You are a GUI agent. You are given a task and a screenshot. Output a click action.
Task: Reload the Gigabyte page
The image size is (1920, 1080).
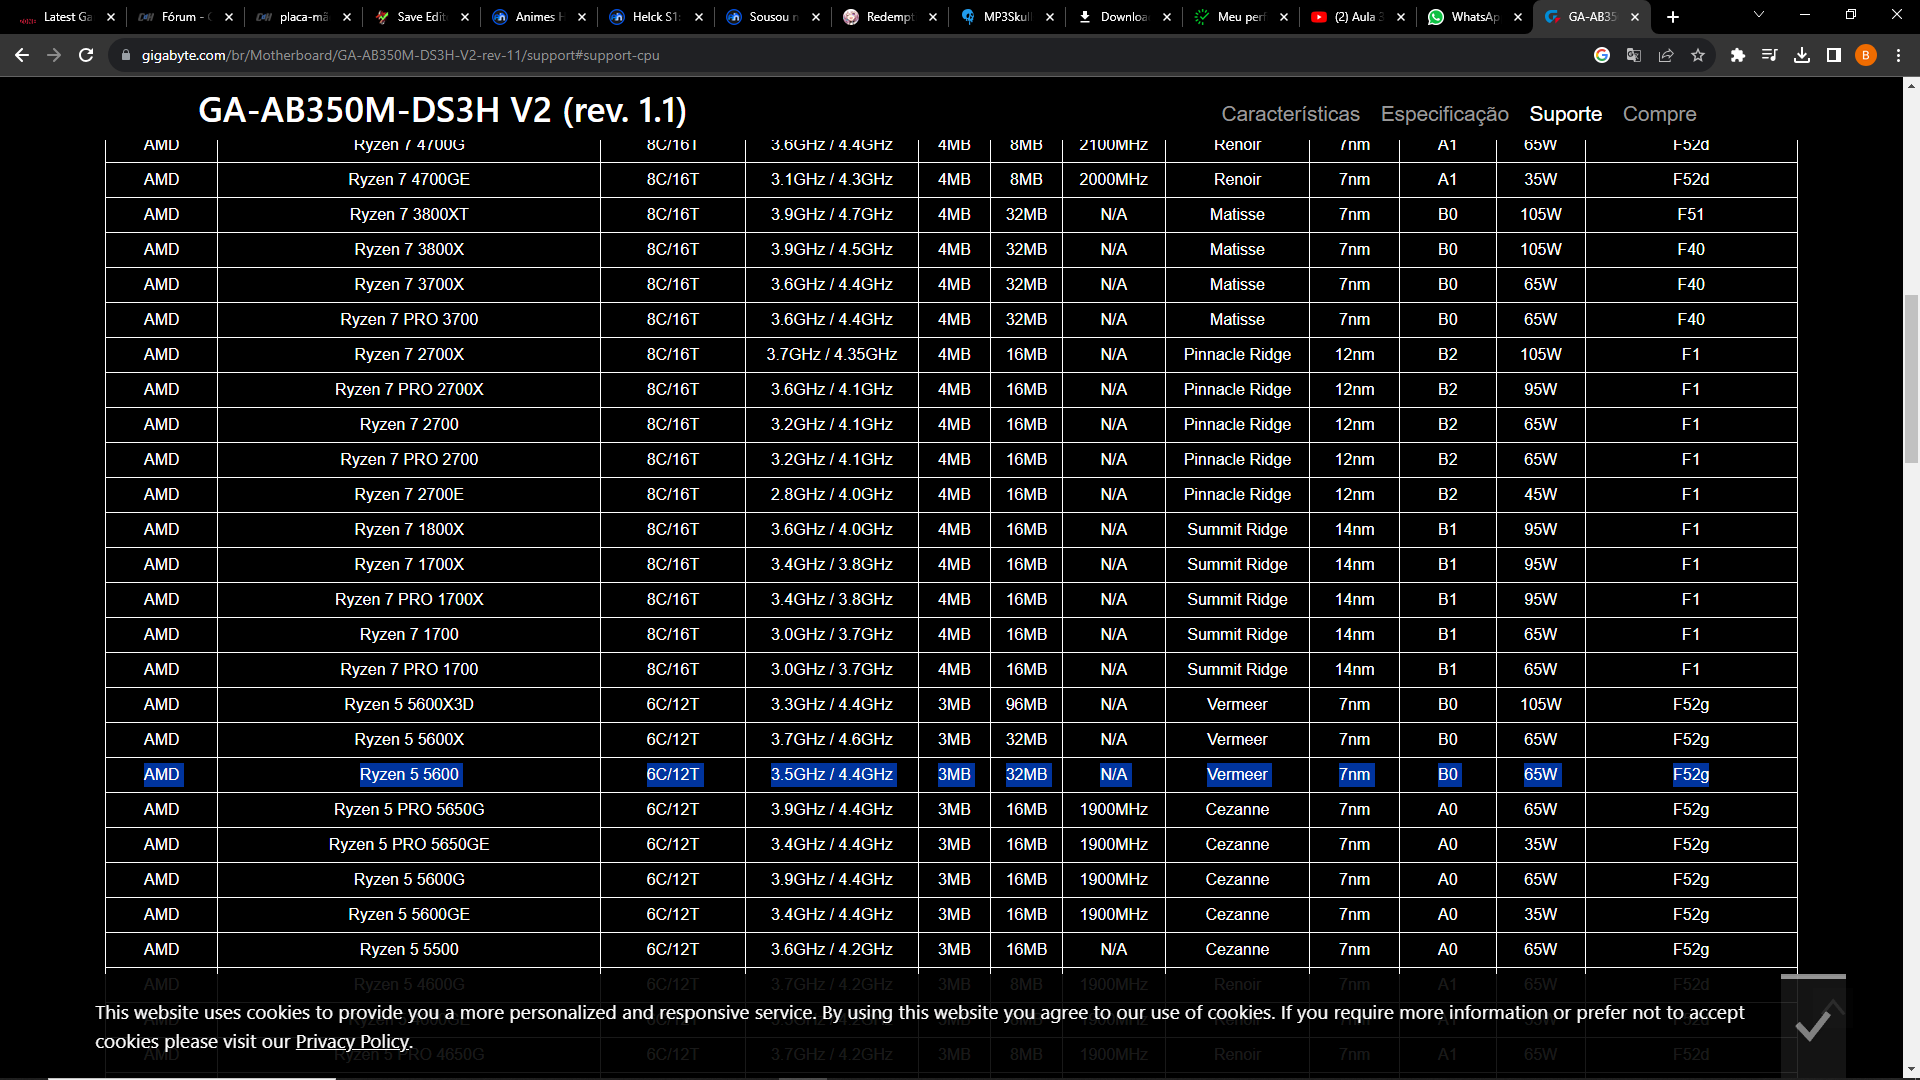(x=86, y=55)
